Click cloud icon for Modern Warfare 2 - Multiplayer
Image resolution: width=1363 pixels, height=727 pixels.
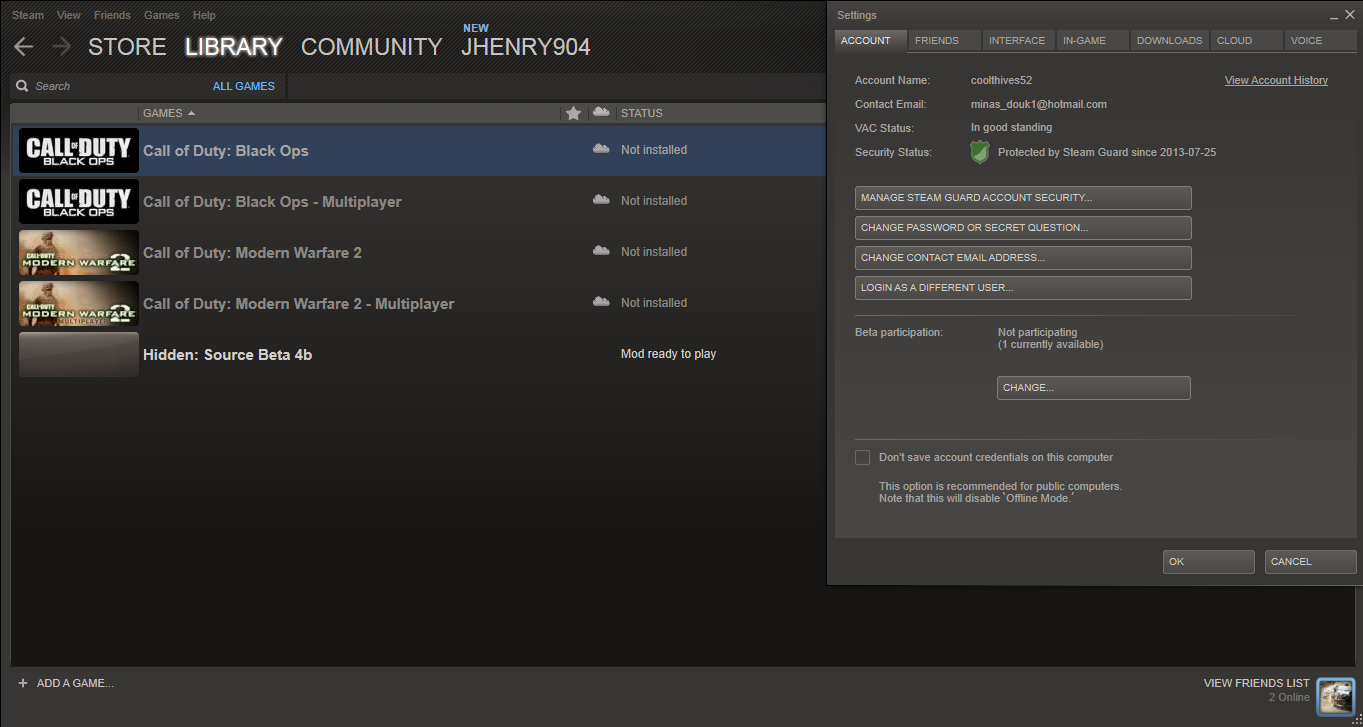click(x=601, y=302)
